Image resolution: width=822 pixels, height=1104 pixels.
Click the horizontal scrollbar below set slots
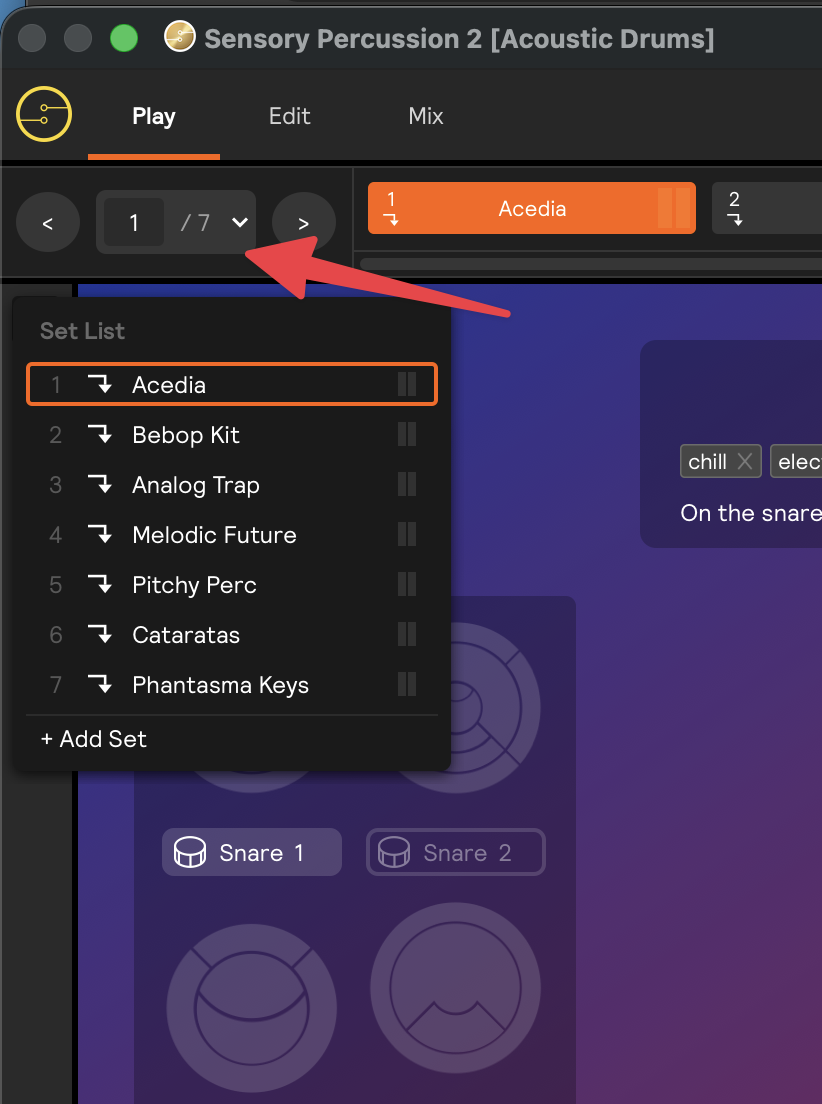point(590,264)
